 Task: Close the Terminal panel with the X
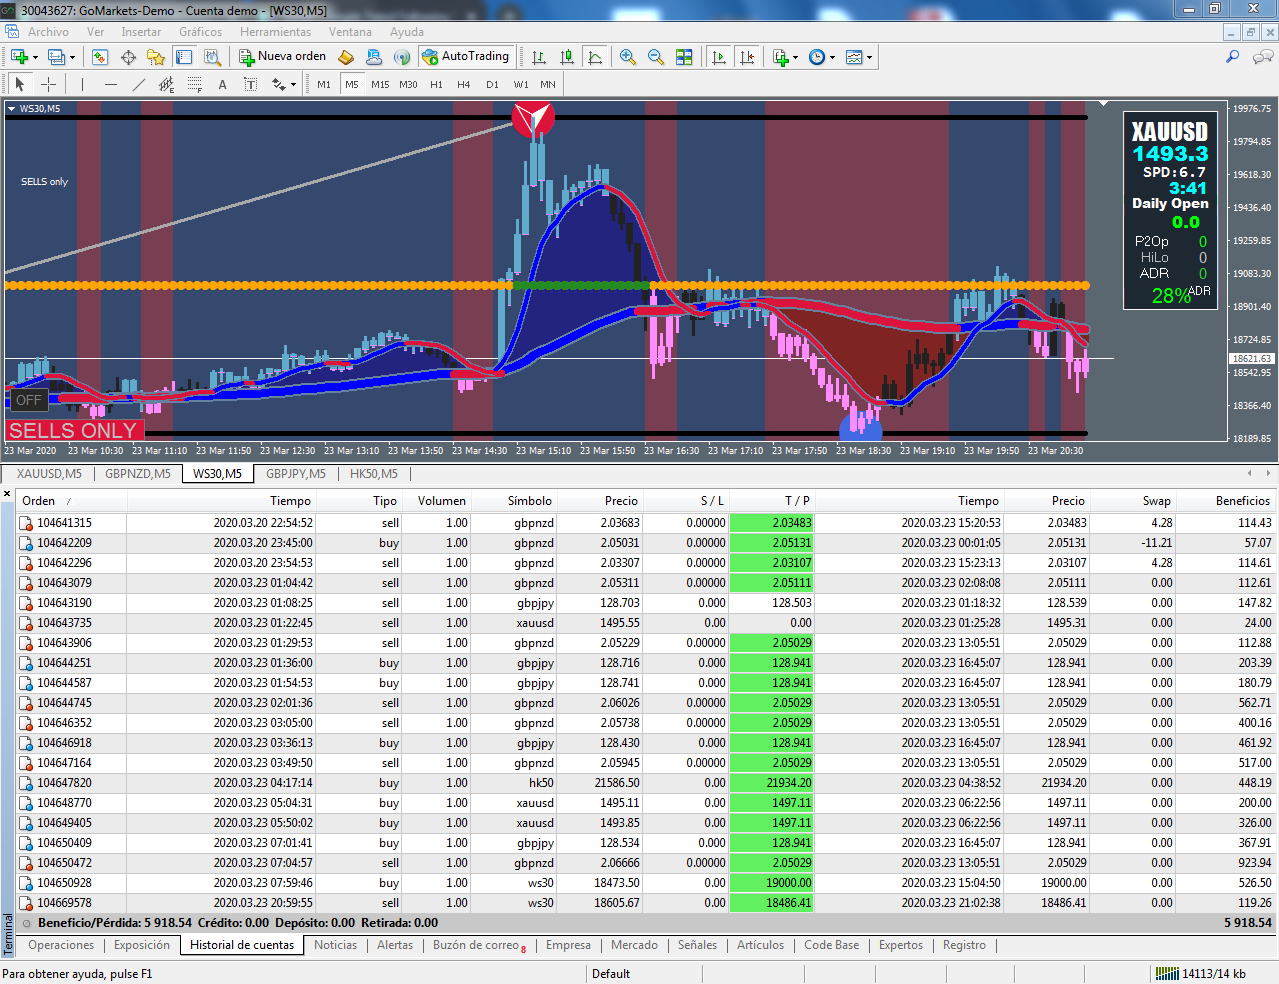tap(8, 494)
